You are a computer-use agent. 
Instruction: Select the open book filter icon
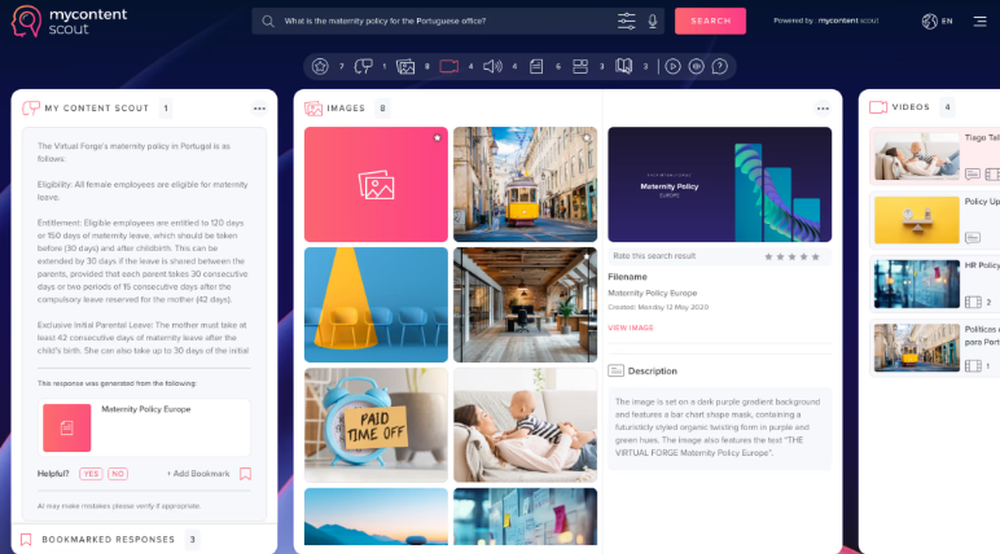click(x=624, y=66)
